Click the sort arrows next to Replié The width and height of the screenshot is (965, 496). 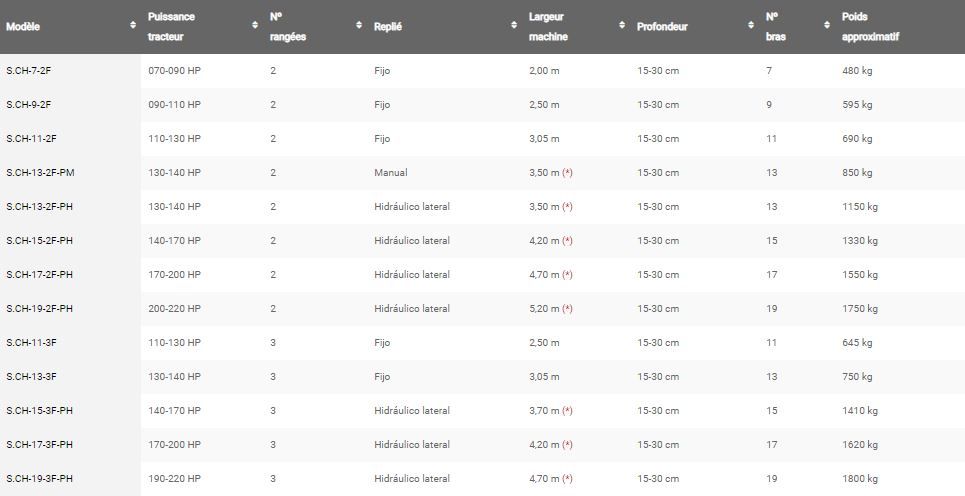tap(514, 26)
